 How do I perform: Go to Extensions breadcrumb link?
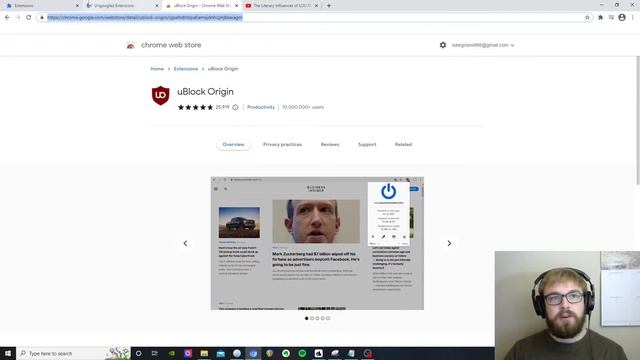186,69
